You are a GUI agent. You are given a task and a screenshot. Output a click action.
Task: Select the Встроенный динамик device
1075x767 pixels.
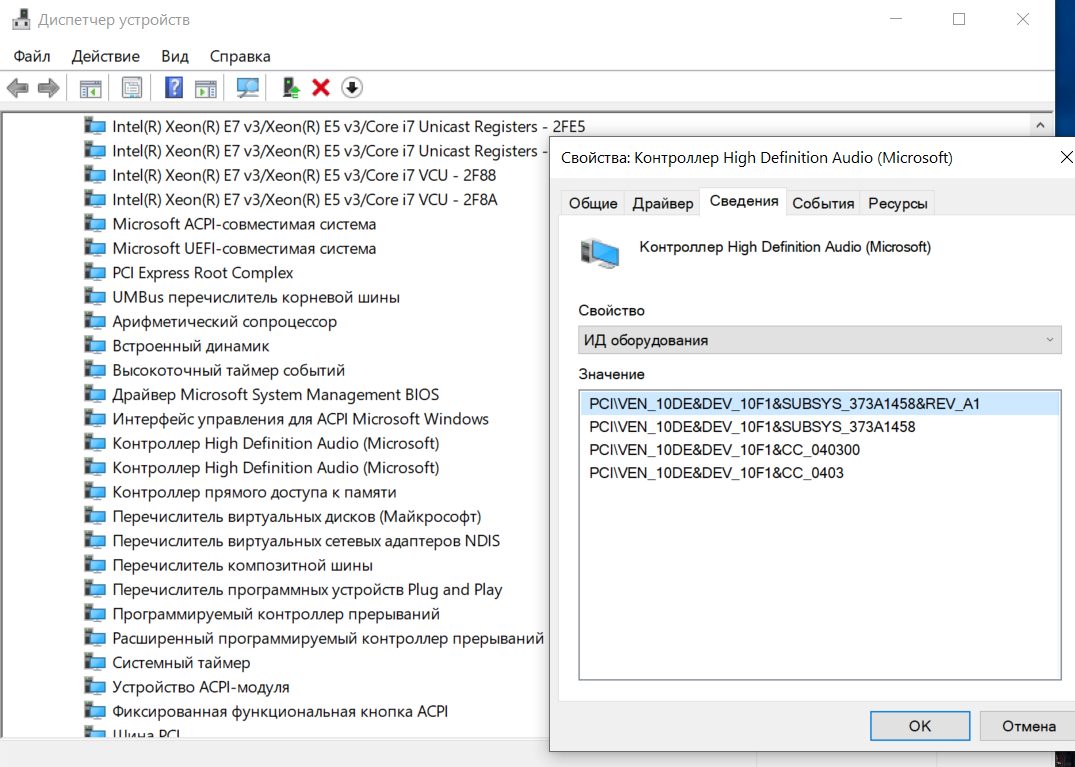(191, 346)
